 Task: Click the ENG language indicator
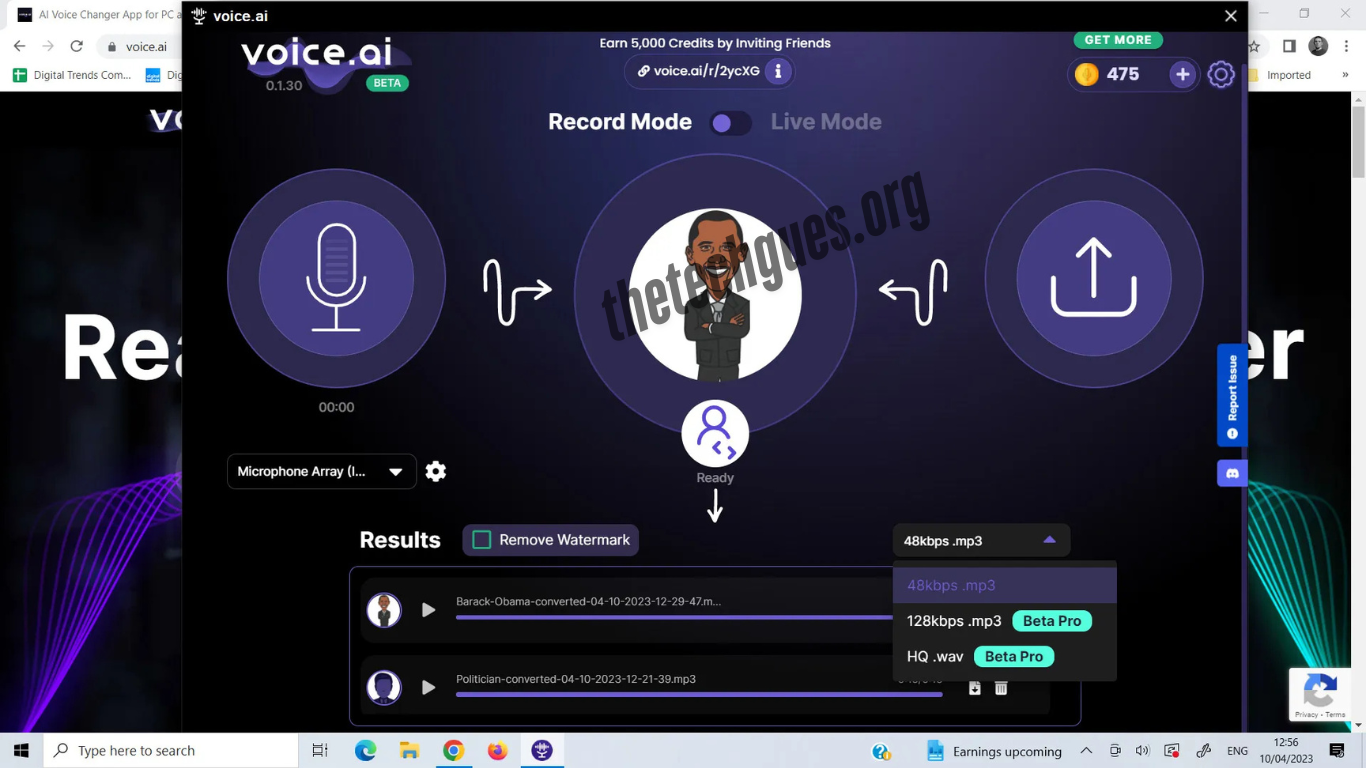(1237, 751)
